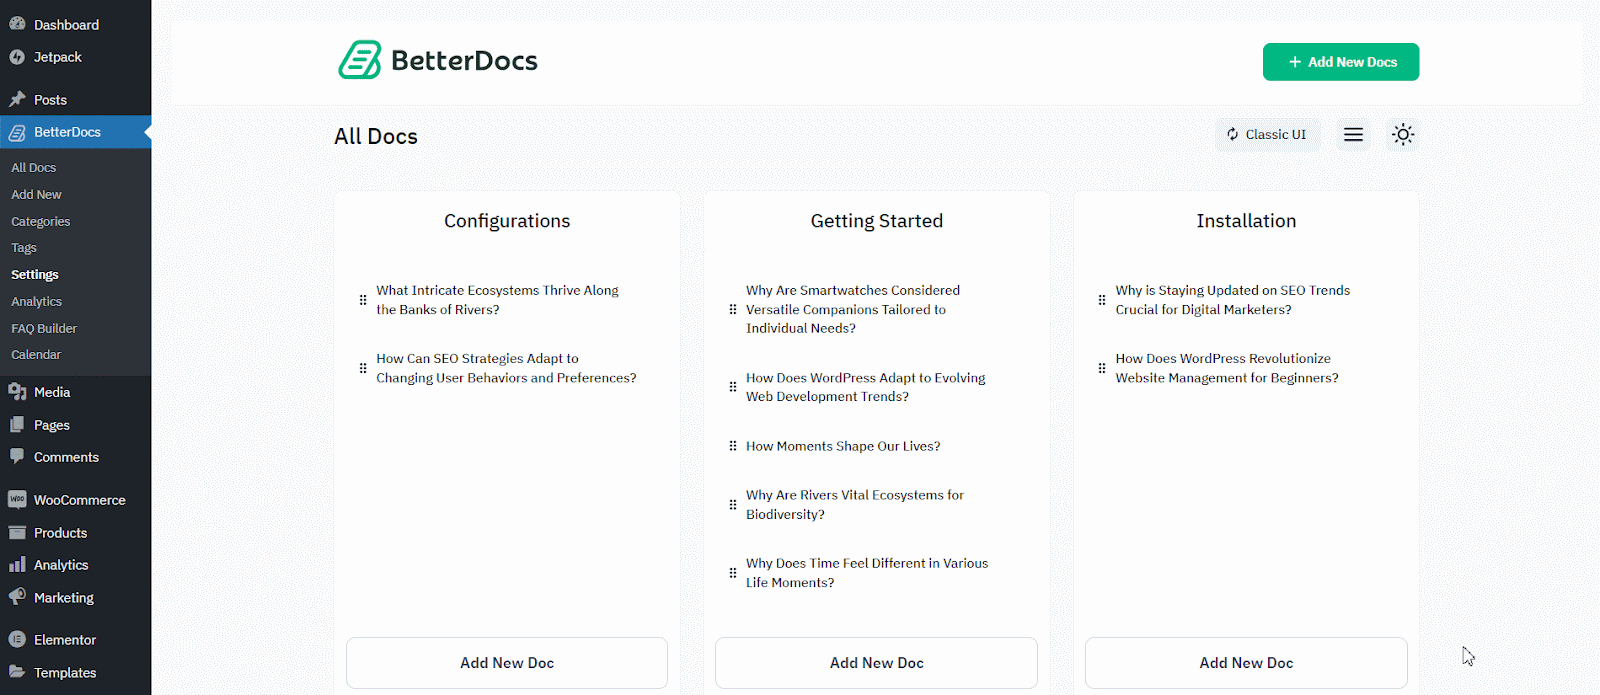Viewport: 1600px width, 695px height.
Task: Open the Marketing menu label
Action: [x=64, y=598]
